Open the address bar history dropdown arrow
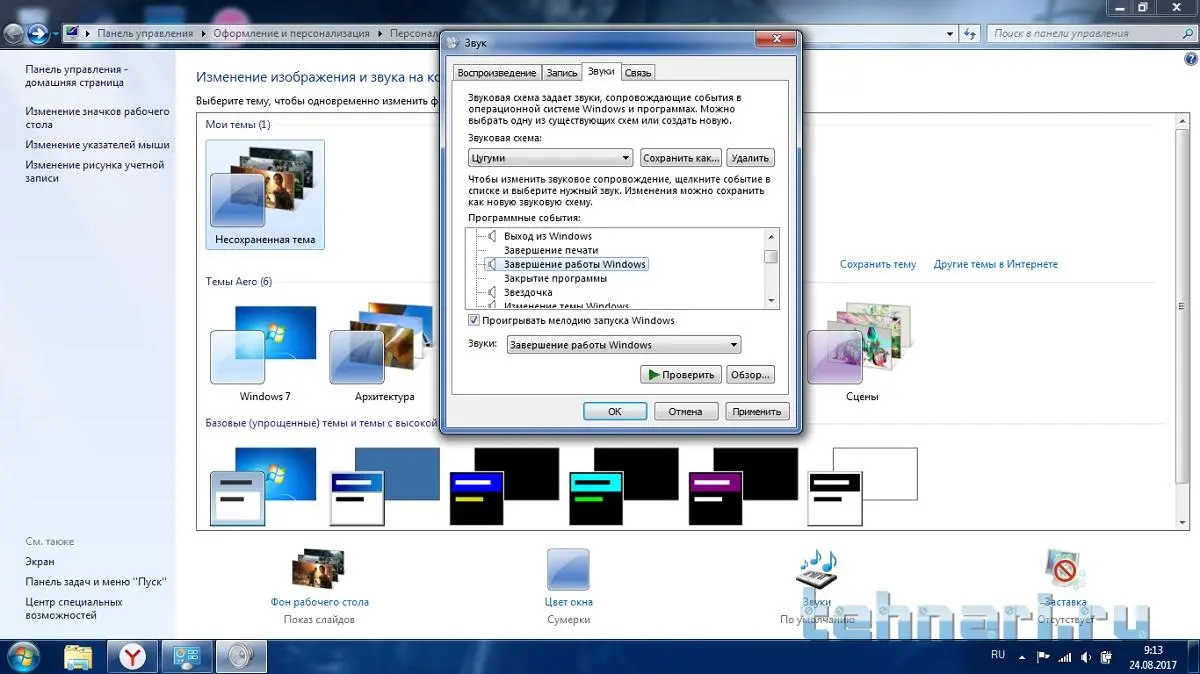This screenshot has width=1200, height=674. click(x=946, y=33)
